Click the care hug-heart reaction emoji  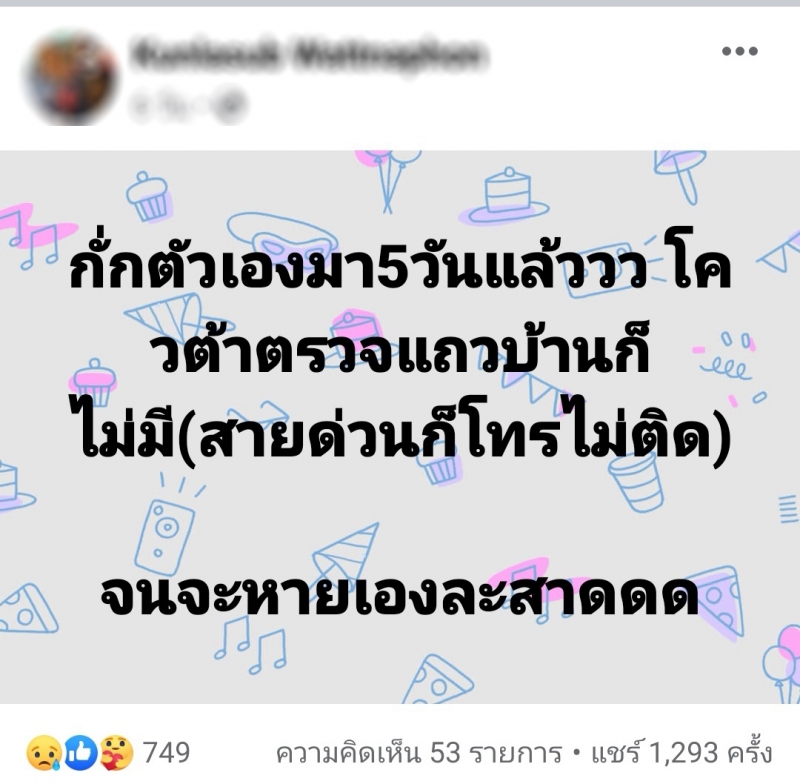(115, 752)
